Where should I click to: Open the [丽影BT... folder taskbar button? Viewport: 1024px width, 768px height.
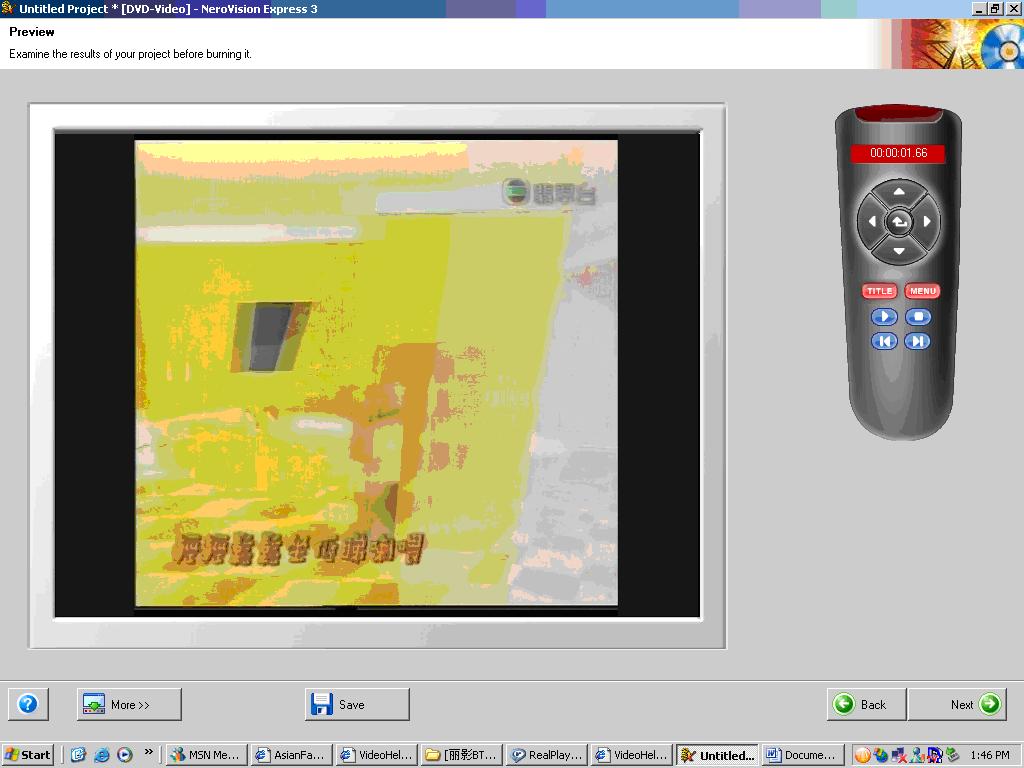tap(462, 755)
